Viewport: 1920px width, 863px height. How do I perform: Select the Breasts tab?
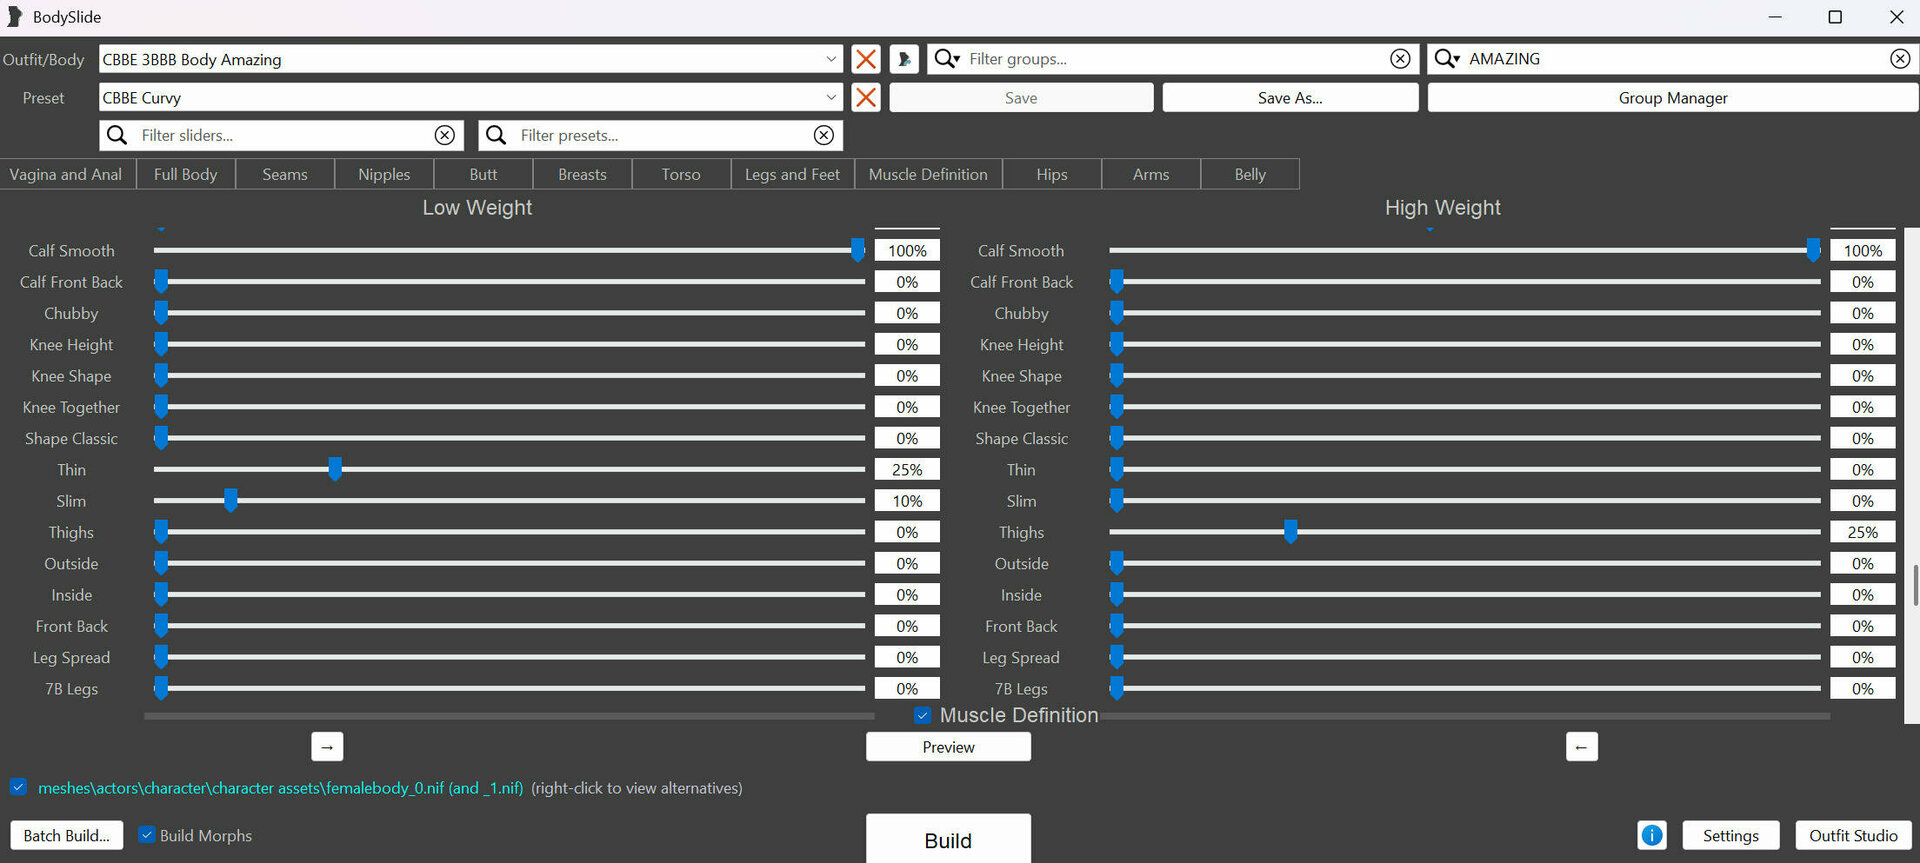(x=582, y=174)
